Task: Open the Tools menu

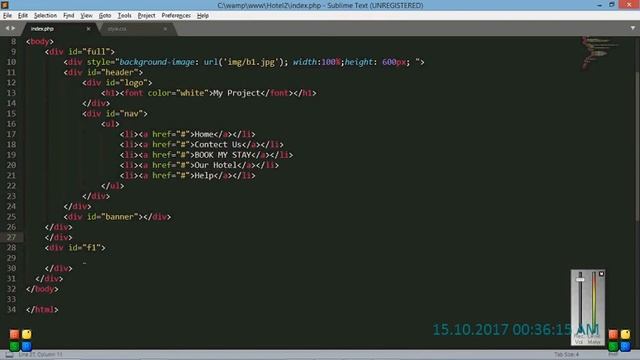Action: (124, 16)
